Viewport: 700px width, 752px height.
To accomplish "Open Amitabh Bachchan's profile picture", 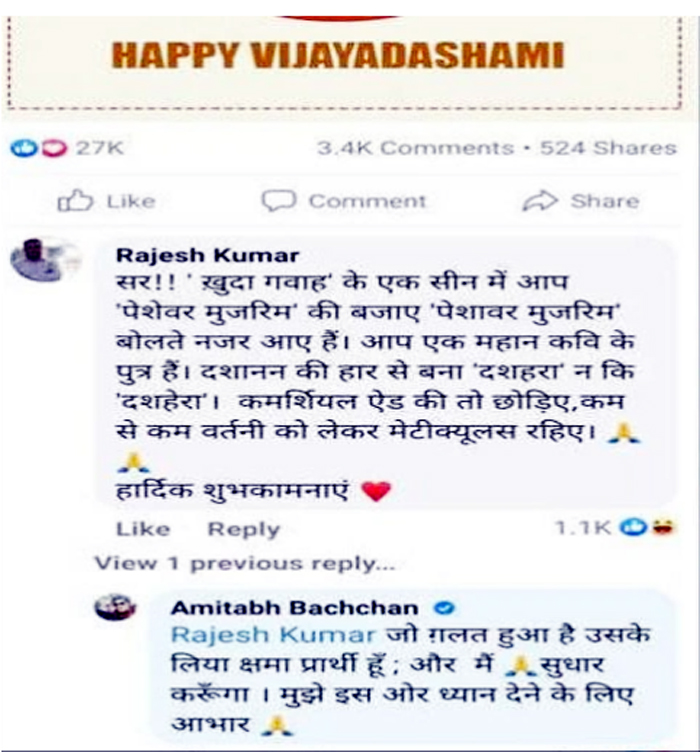I will point(115,608).
